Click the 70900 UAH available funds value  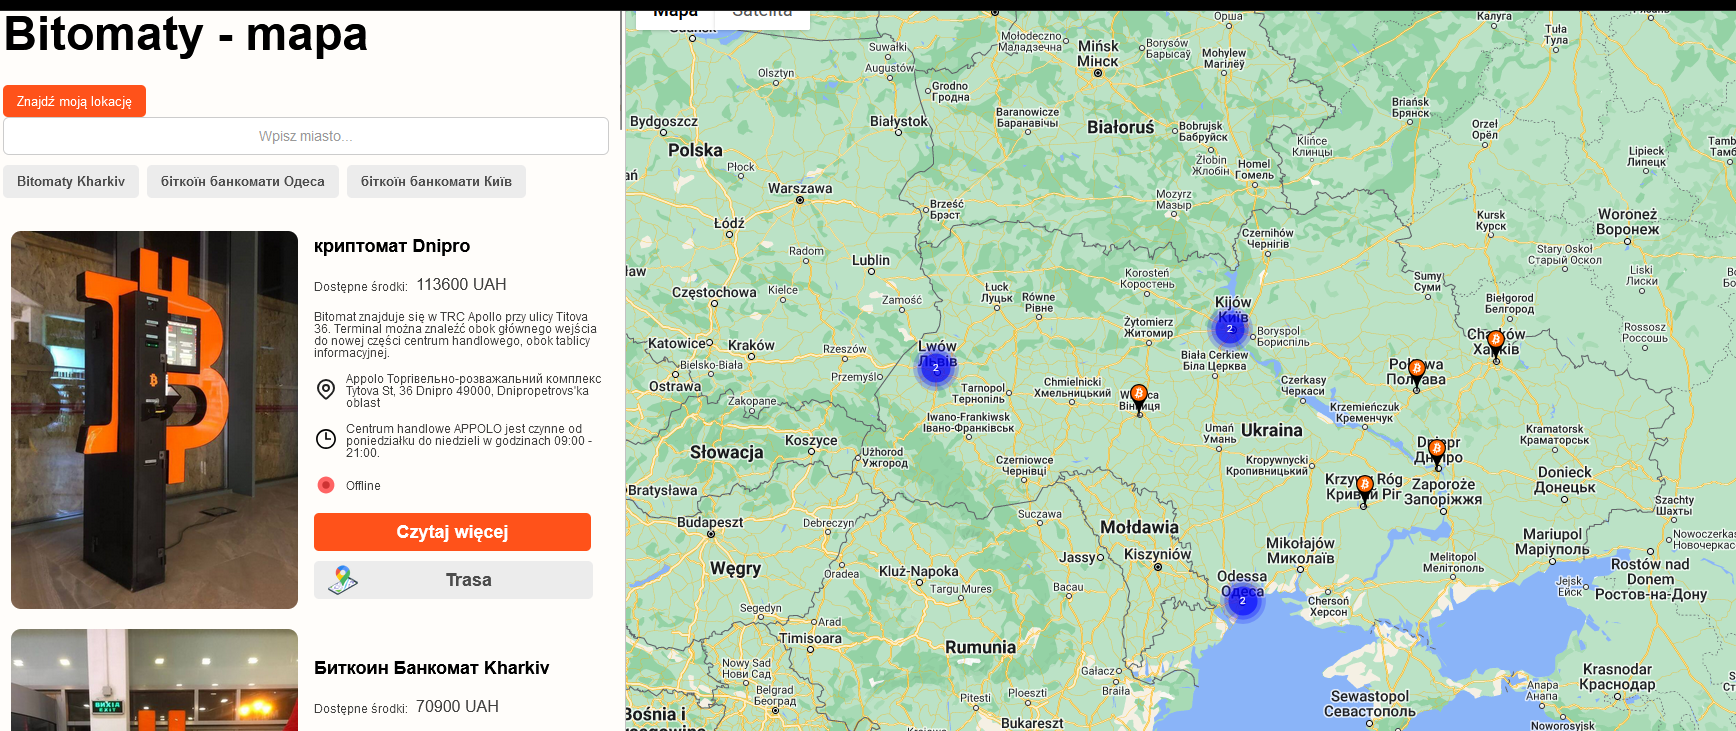click(x=457, y=707)
